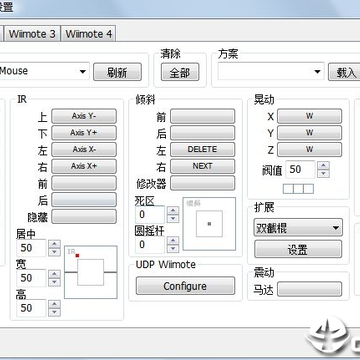Click the 晃动 Y mapping button

(310, 133)
